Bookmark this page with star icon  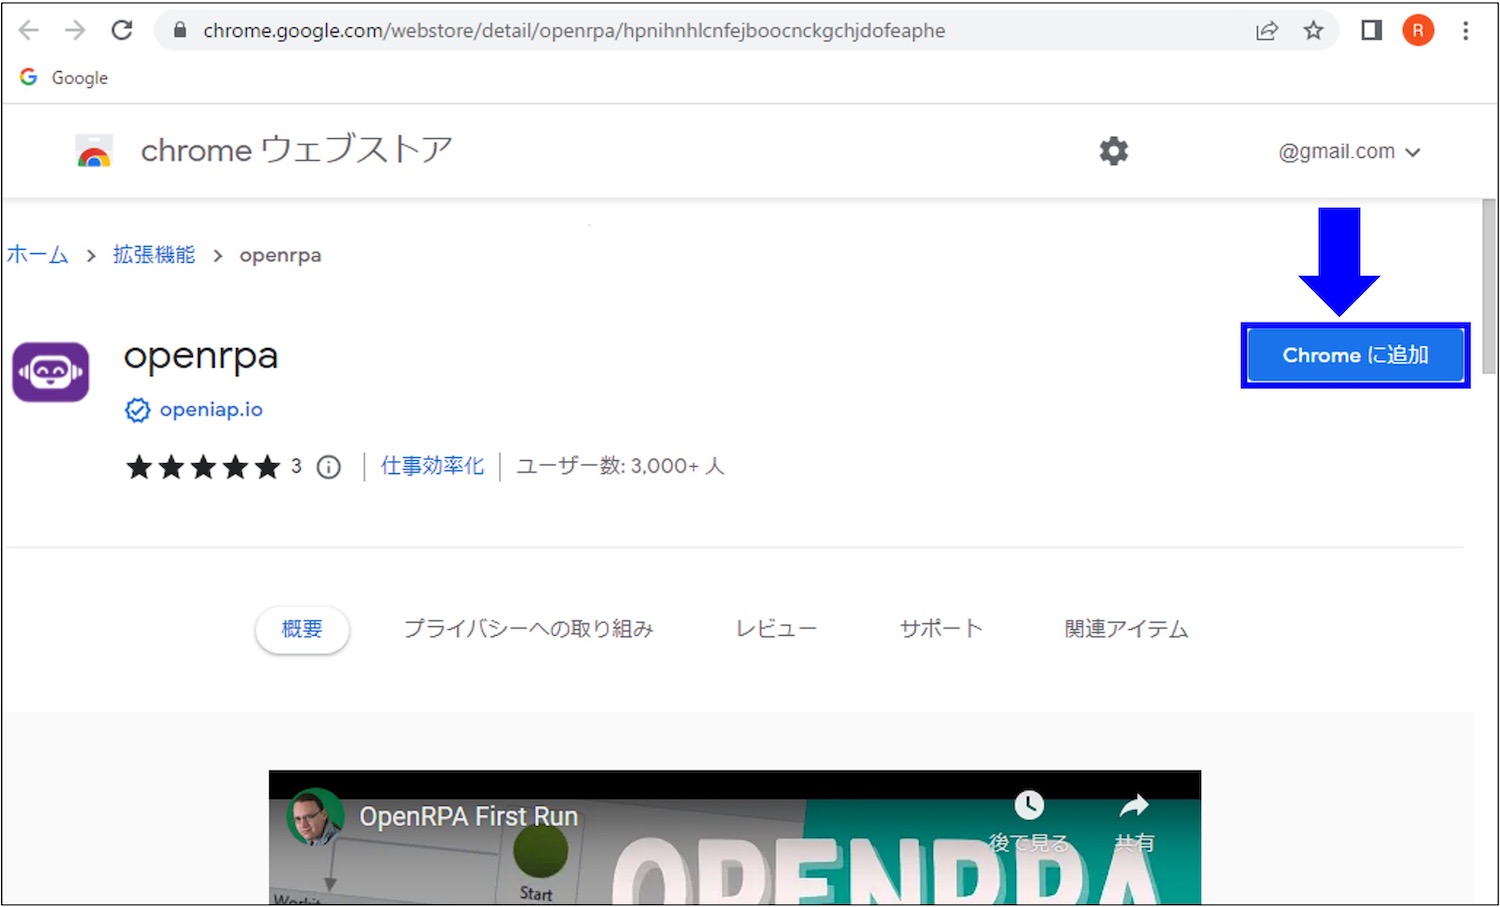[1313, 31]
